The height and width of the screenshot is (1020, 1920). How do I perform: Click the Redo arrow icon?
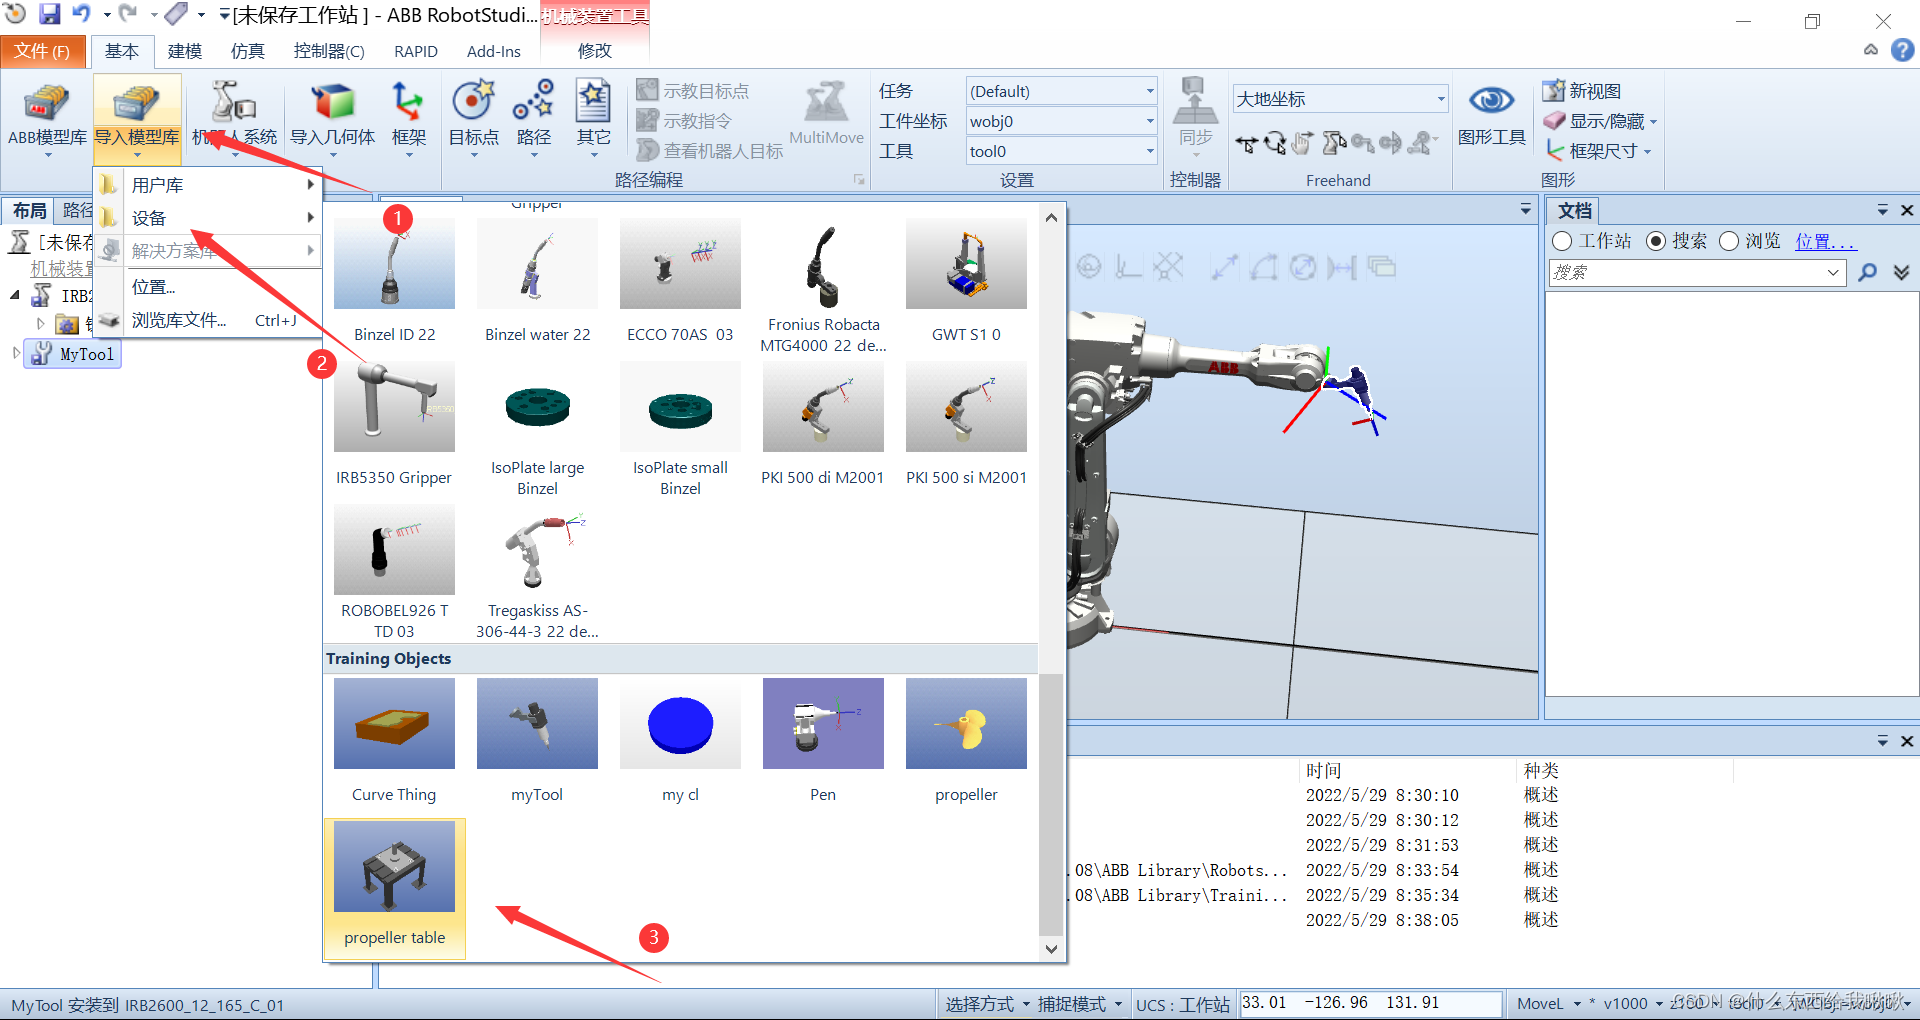point(127,14)
